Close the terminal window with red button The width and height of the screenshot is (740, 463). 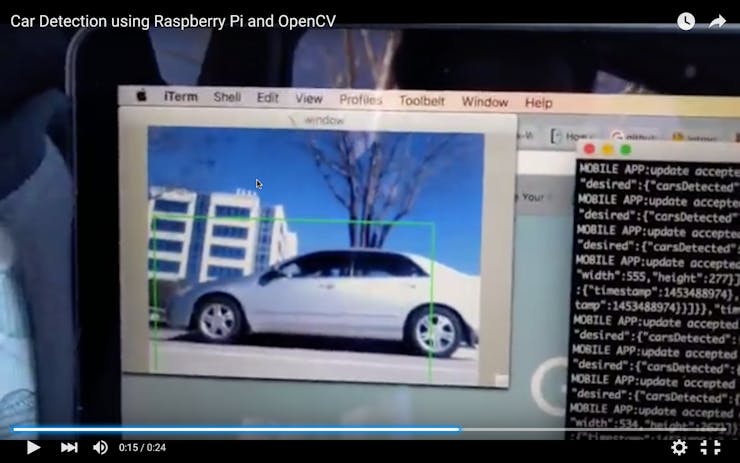pyautogui.click(x=589, y=149)
